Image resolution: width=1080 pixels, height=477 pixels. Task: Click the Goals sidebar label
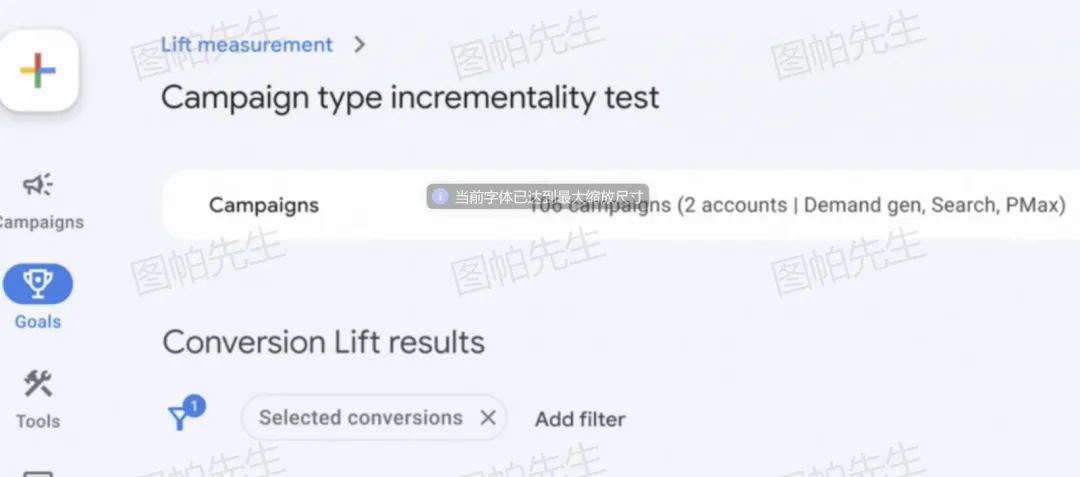(x=38, y=322)
